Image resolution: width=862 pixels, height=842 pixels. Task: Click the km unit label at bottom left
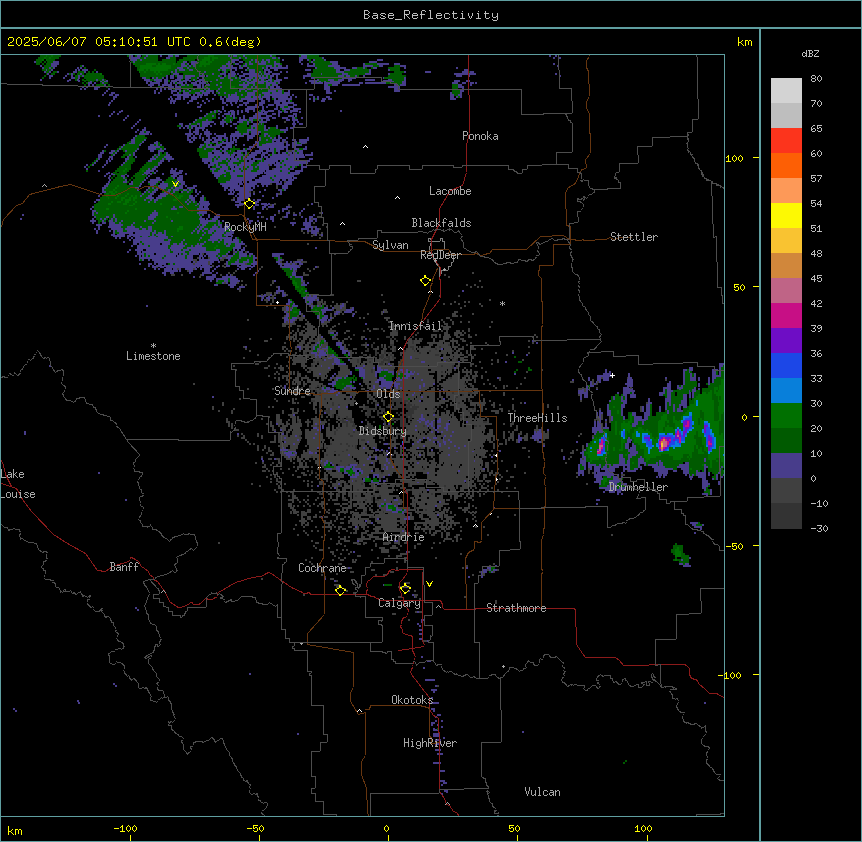point(15,831)
